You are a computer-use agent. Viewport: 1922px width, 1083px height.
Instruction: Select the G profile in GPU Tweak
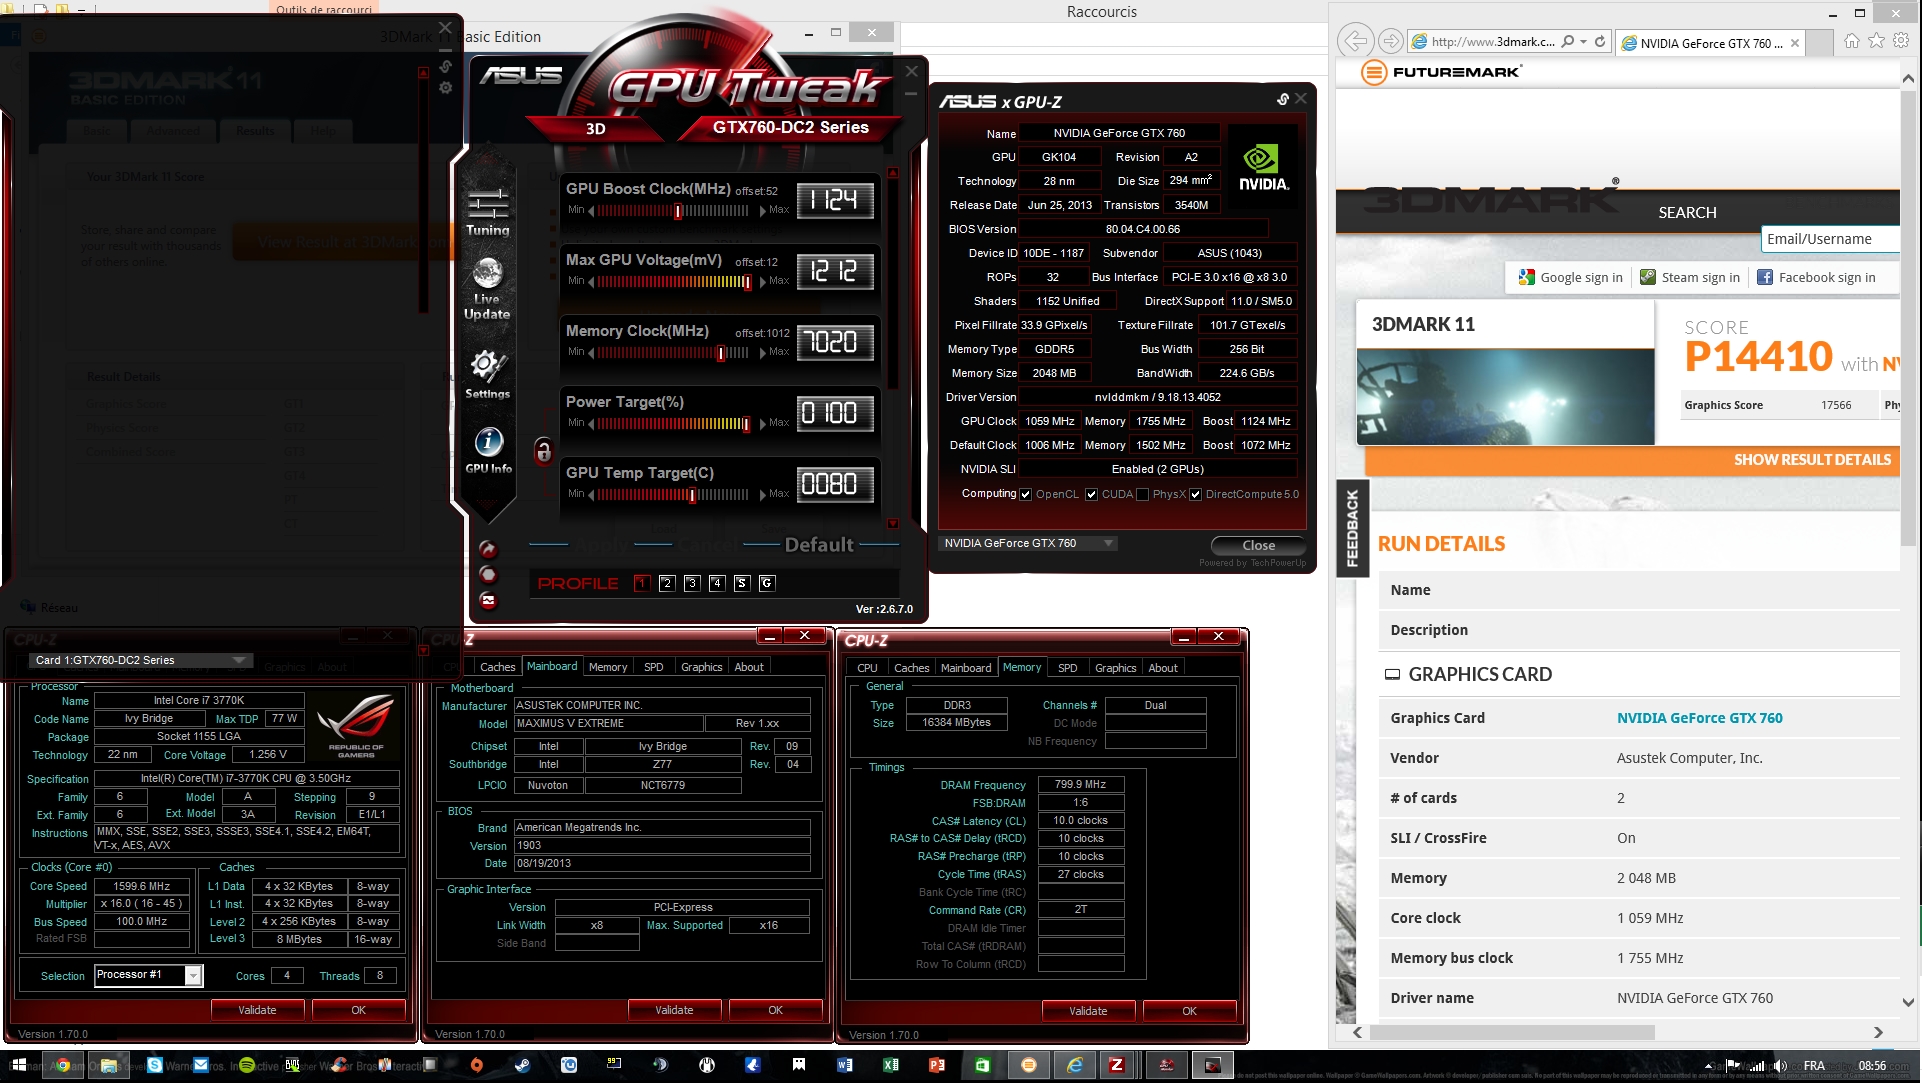(x=767, y=583)
